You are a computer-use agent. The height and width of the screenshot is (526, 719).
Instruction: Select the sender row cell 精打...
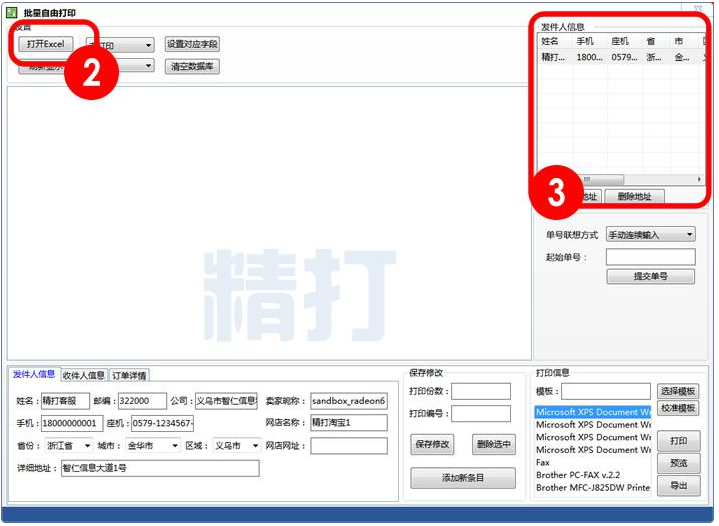555,57
